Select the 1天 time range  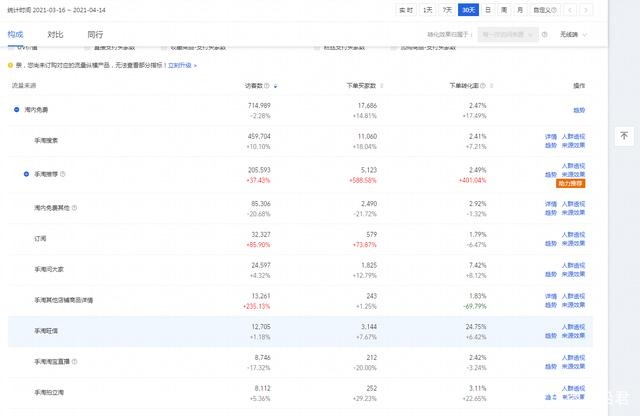click(428, 10)
